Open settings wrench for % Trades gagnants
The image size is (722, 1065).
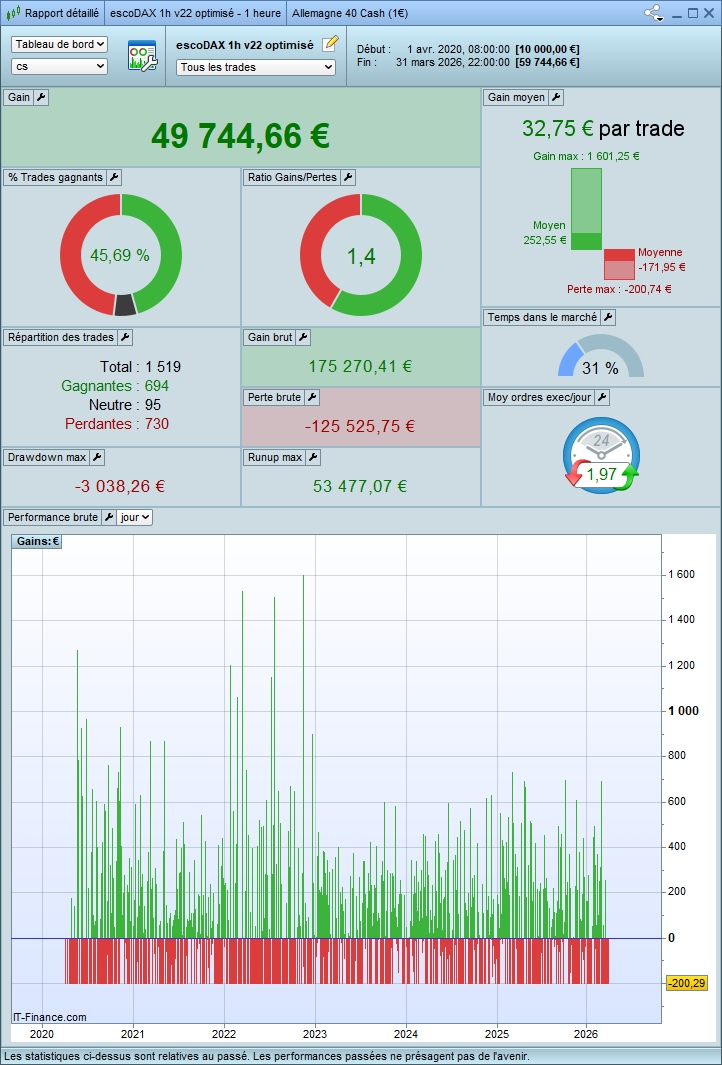click(x=114, y=177)
